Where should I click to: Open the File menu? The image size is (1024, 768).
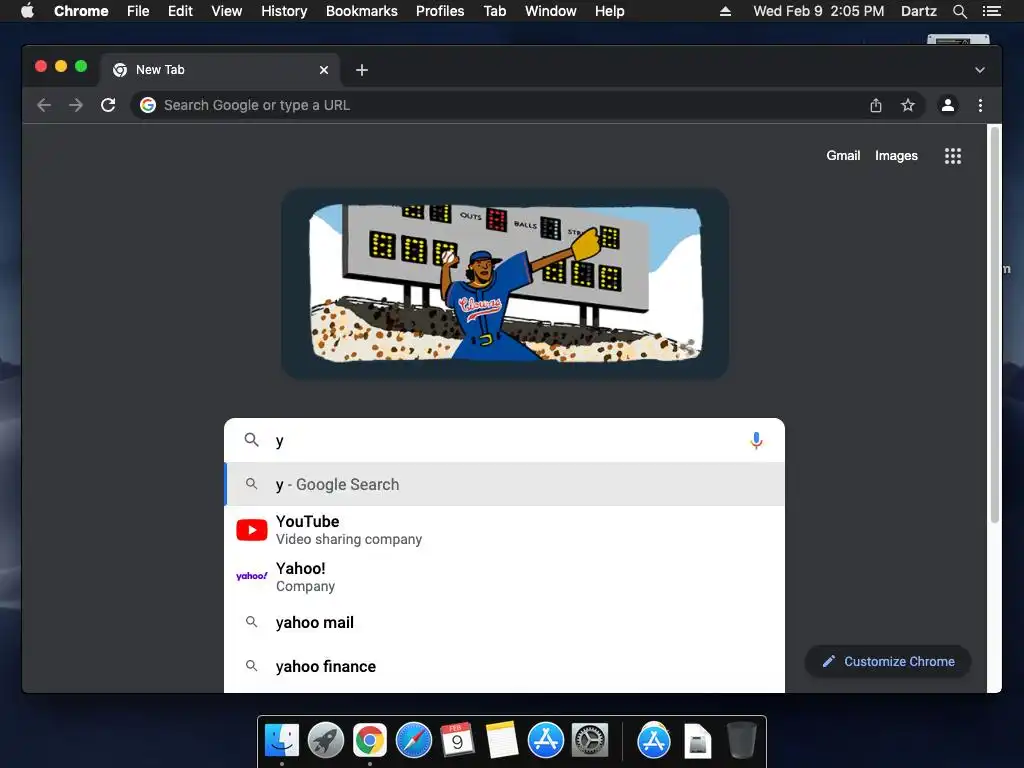coord(138,11)
